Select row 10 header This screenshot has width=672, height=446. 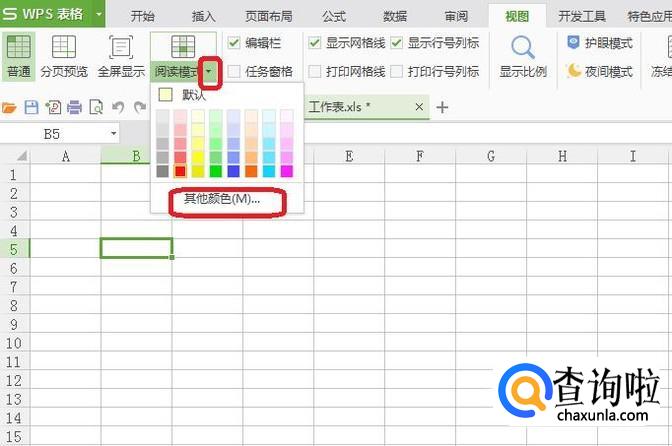point(14,343)
